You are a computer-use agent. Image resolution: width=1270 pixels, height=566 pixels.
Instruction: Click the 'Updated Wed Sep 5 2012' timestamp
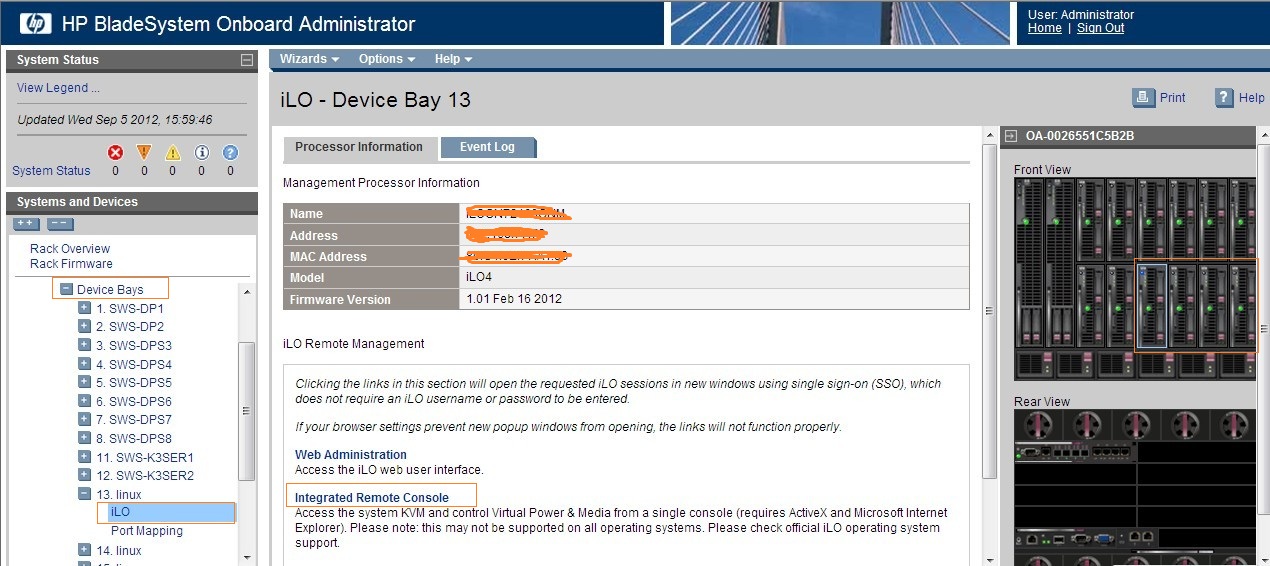click(x=115, y=120)
